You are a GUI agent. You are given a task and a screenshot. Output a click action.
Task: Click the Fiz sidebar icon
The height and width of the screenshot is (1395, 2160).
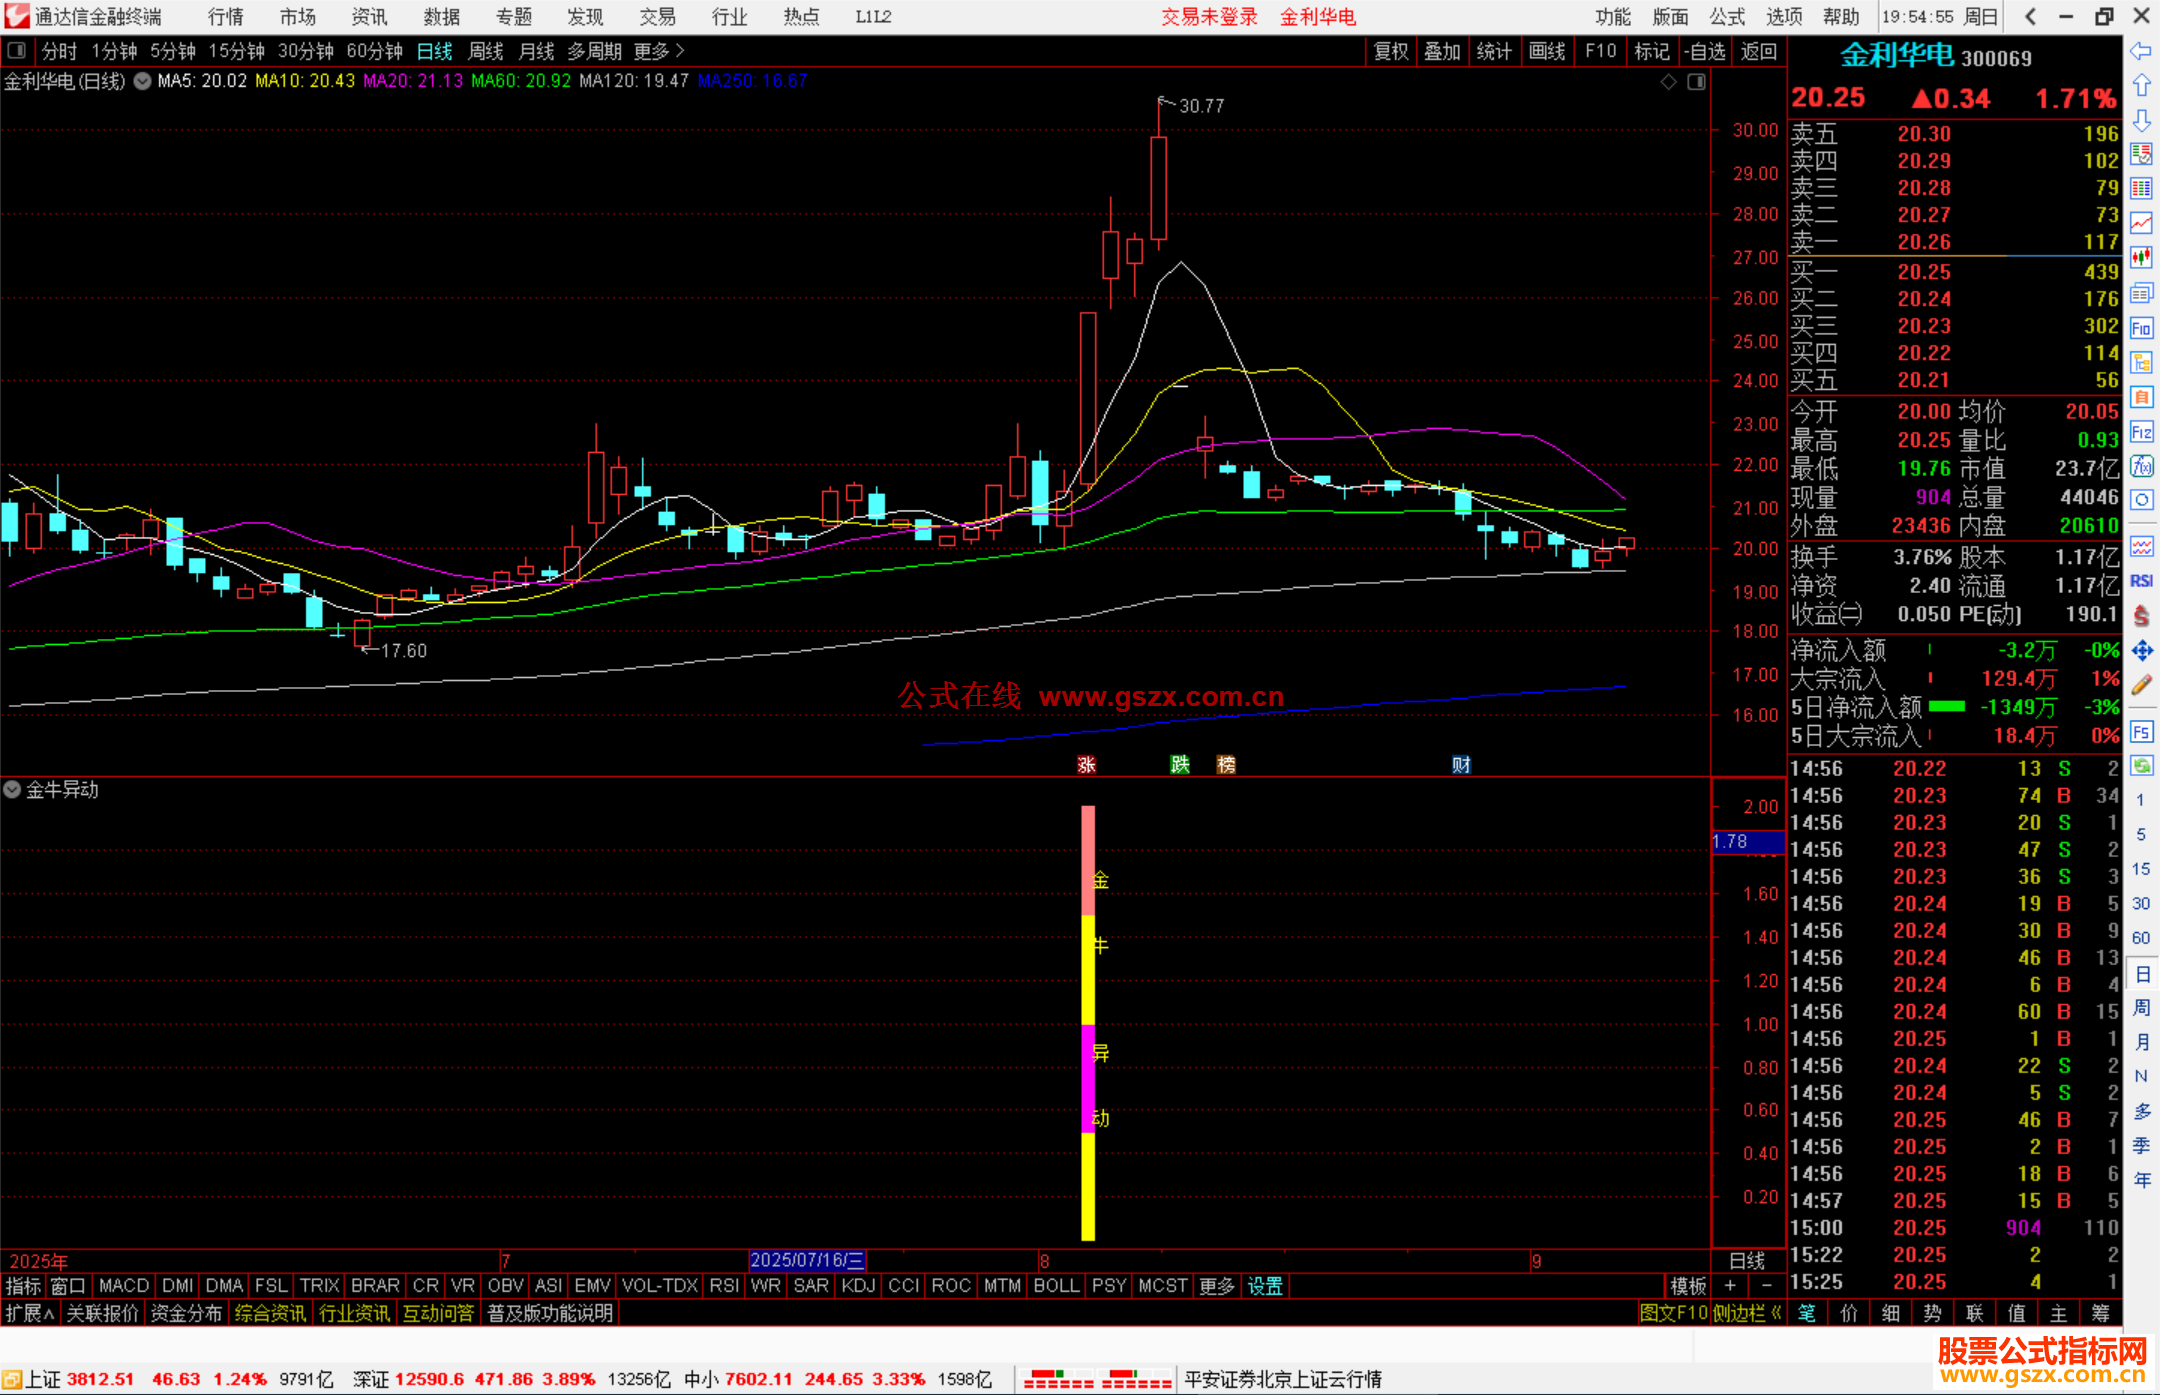(2141, 432)
